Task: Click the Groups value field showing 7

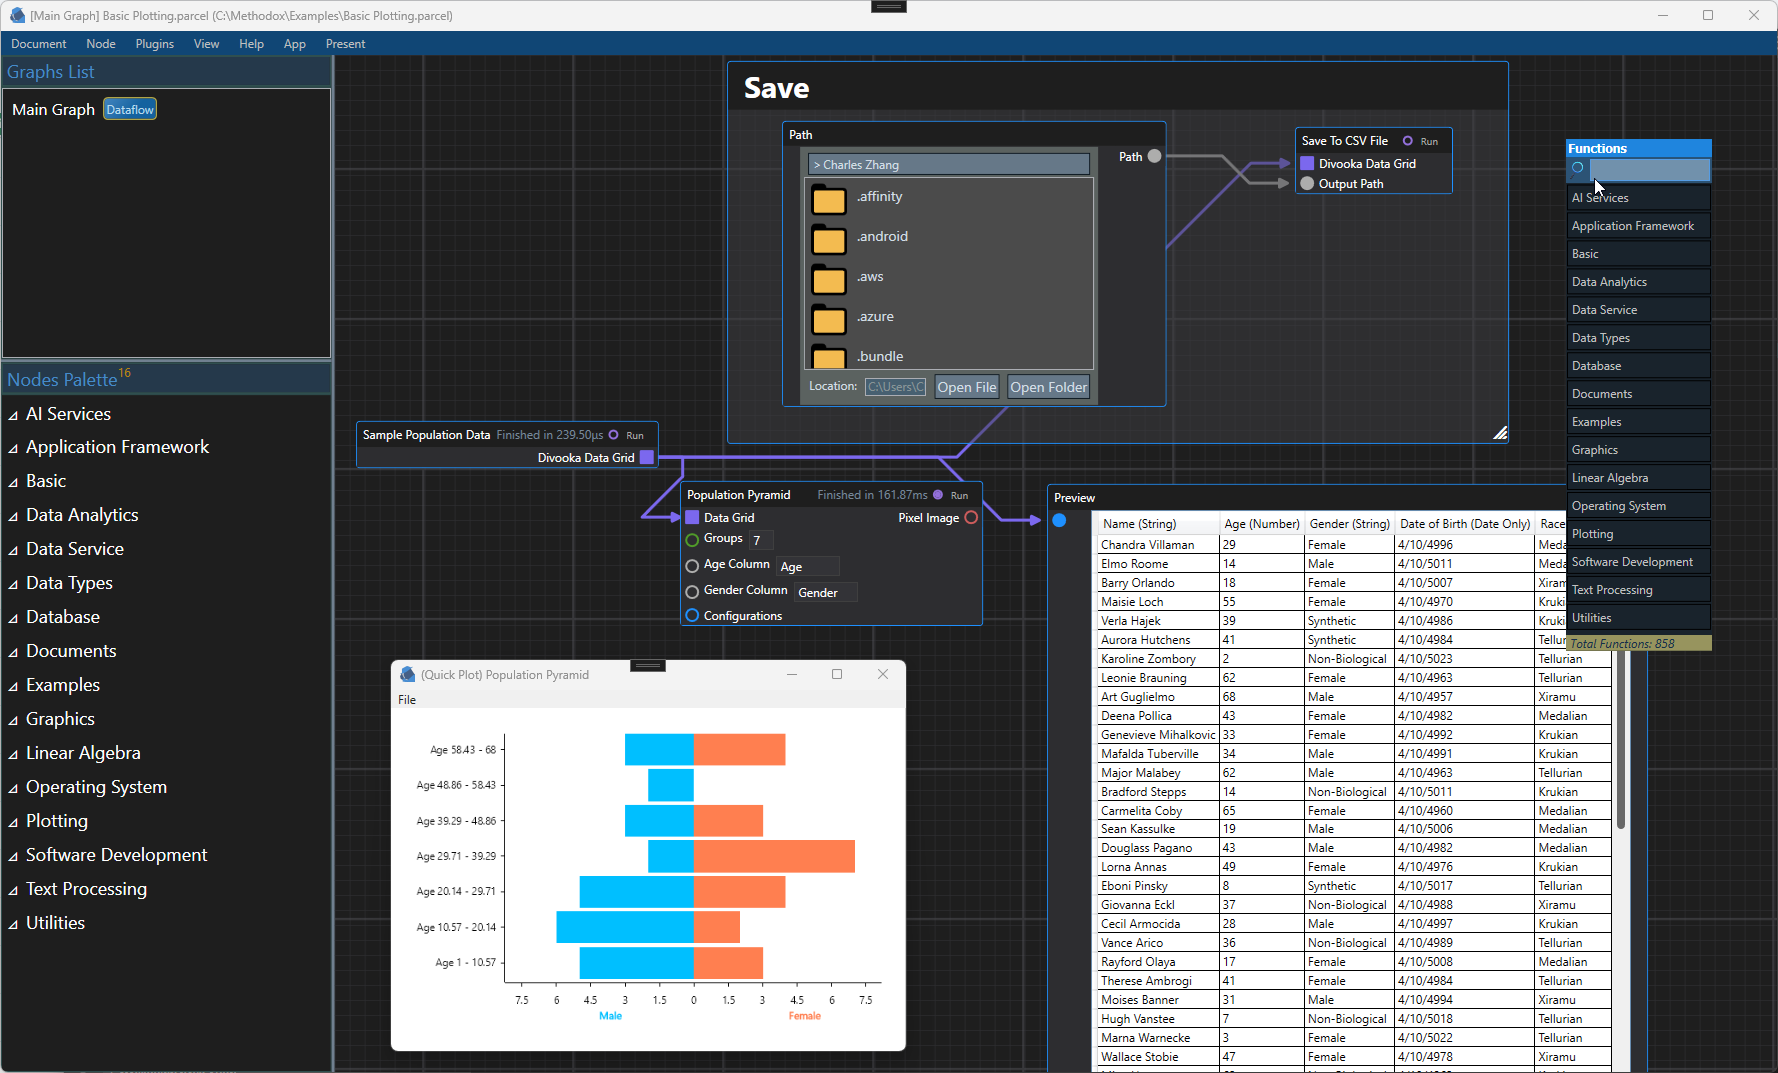Action: 761,540
